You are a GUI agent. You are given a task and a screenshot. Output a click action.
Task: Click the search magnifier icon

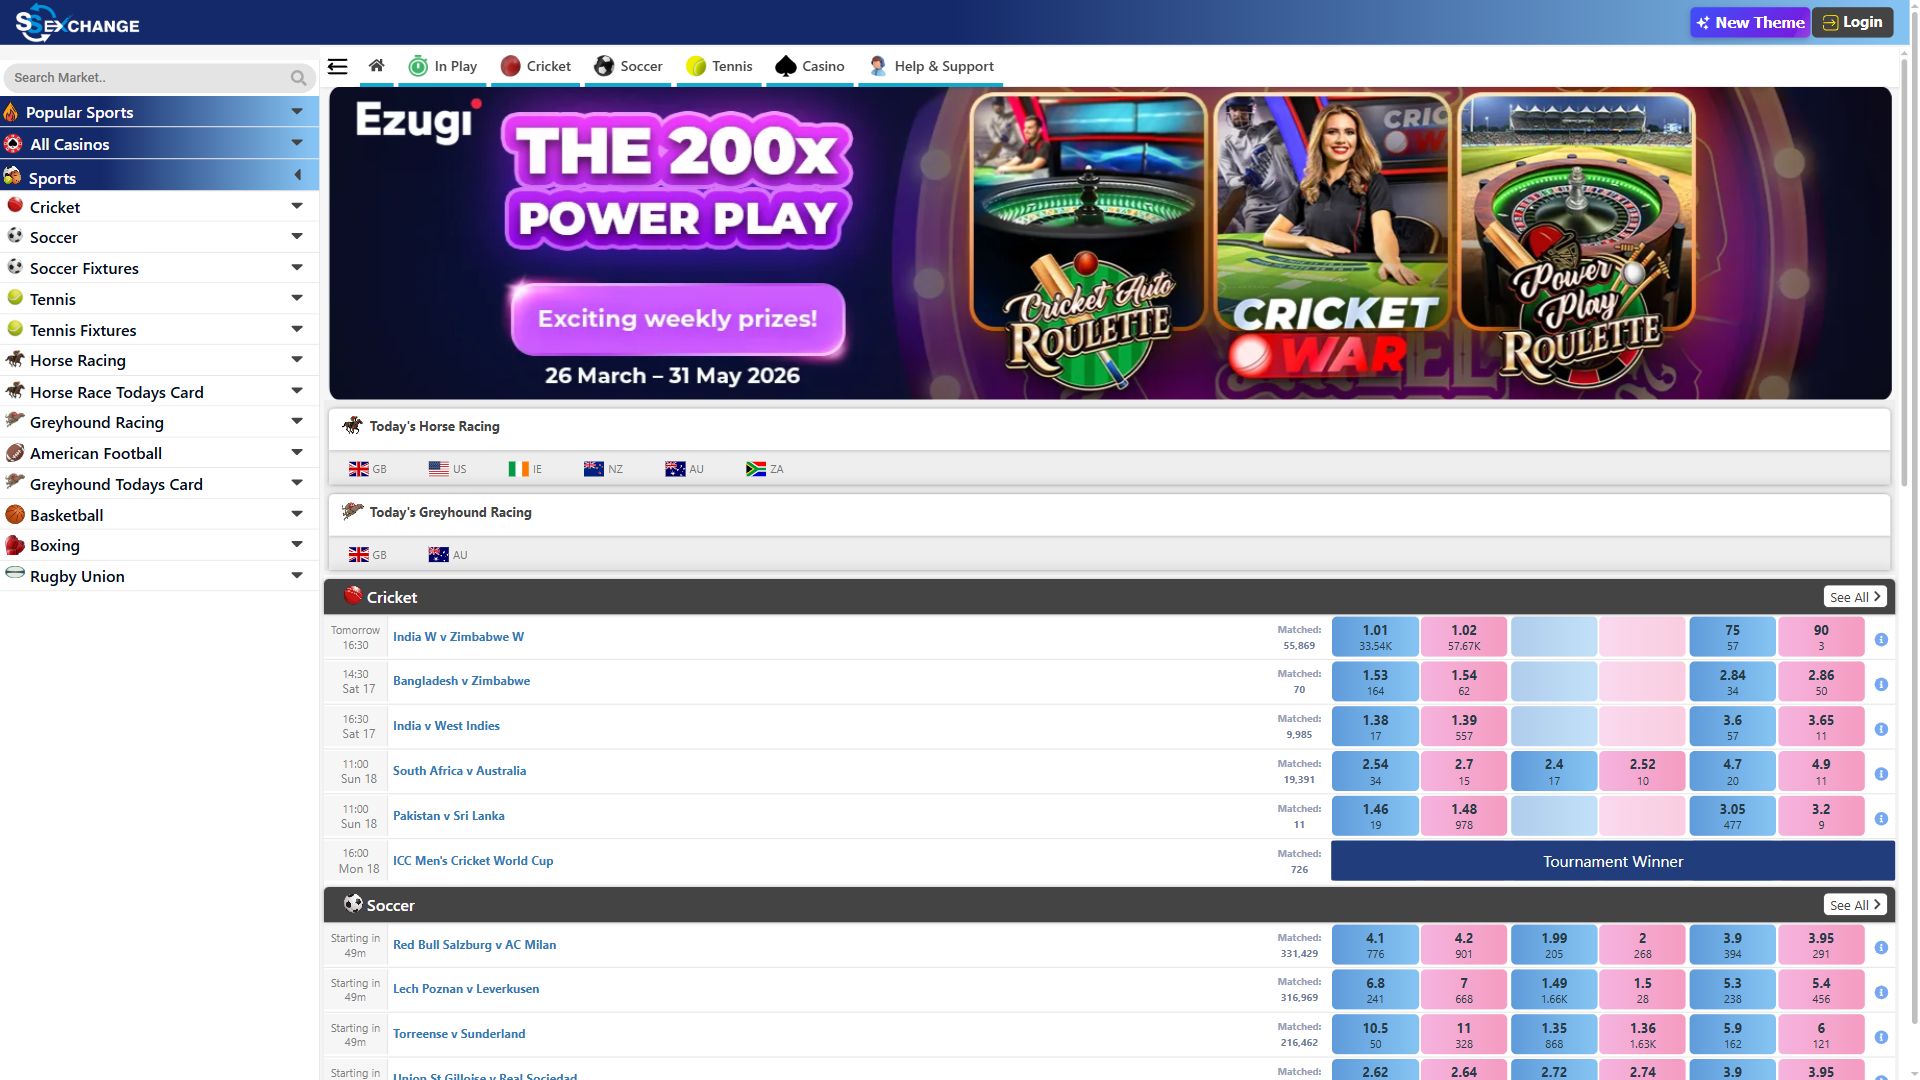click(298, 78)
